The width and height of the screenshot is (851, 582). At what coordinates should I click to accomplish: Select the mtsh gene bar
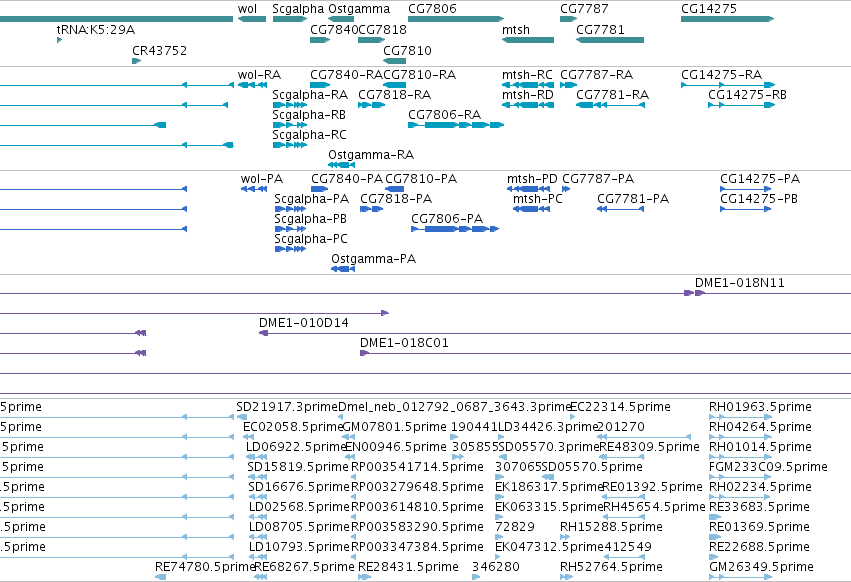coord(528,40)
